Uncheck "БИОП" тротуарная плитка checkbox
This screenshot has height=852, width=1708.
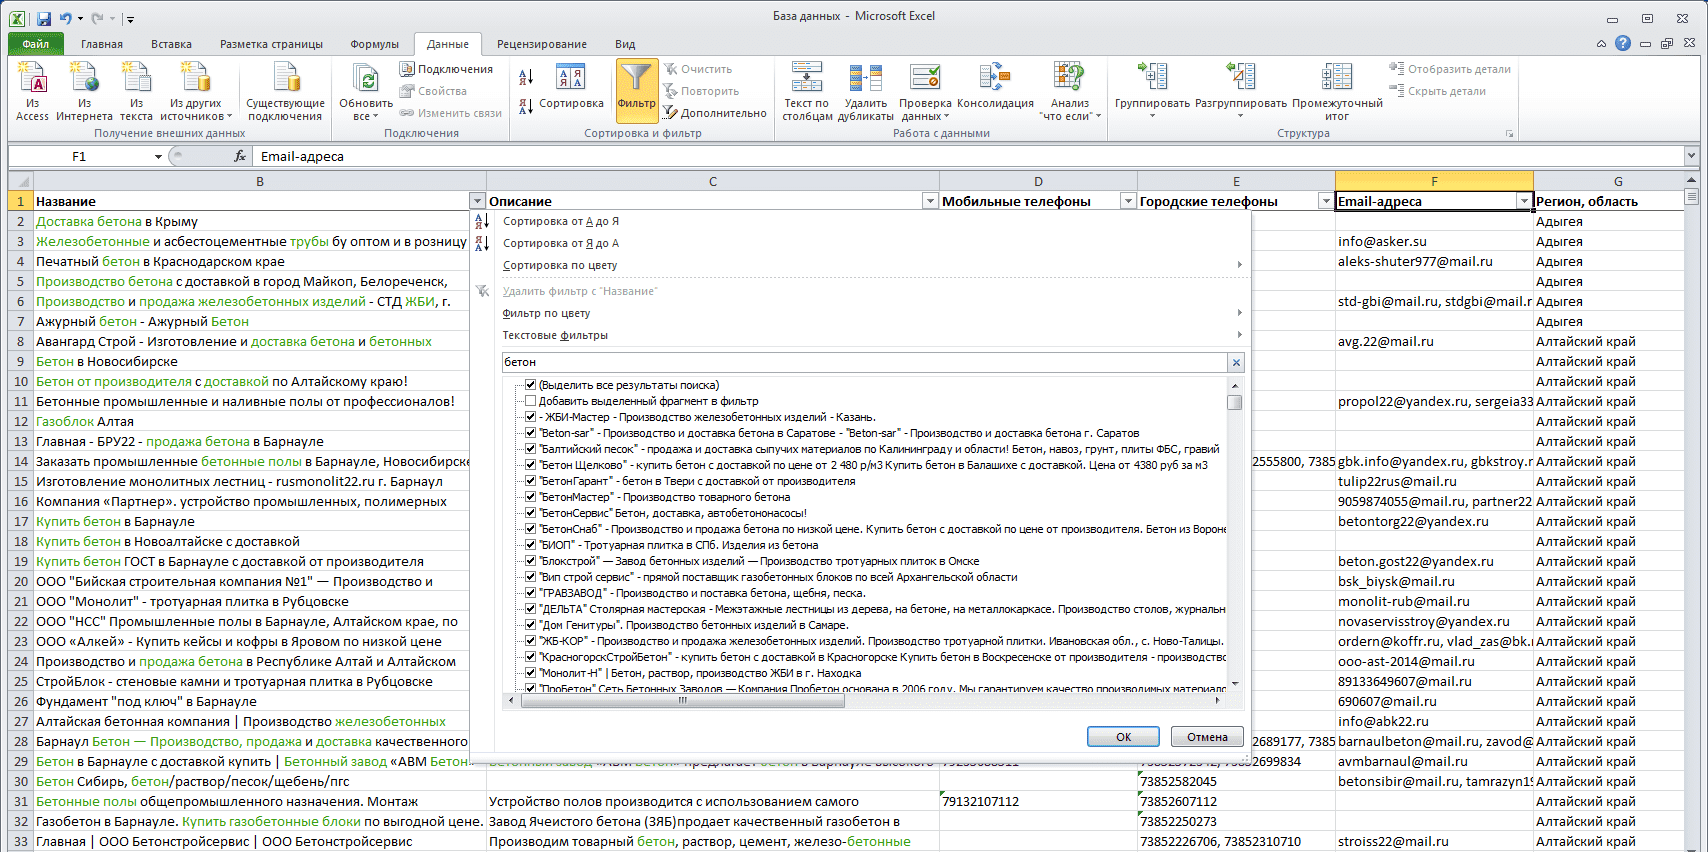pos(531,545)
